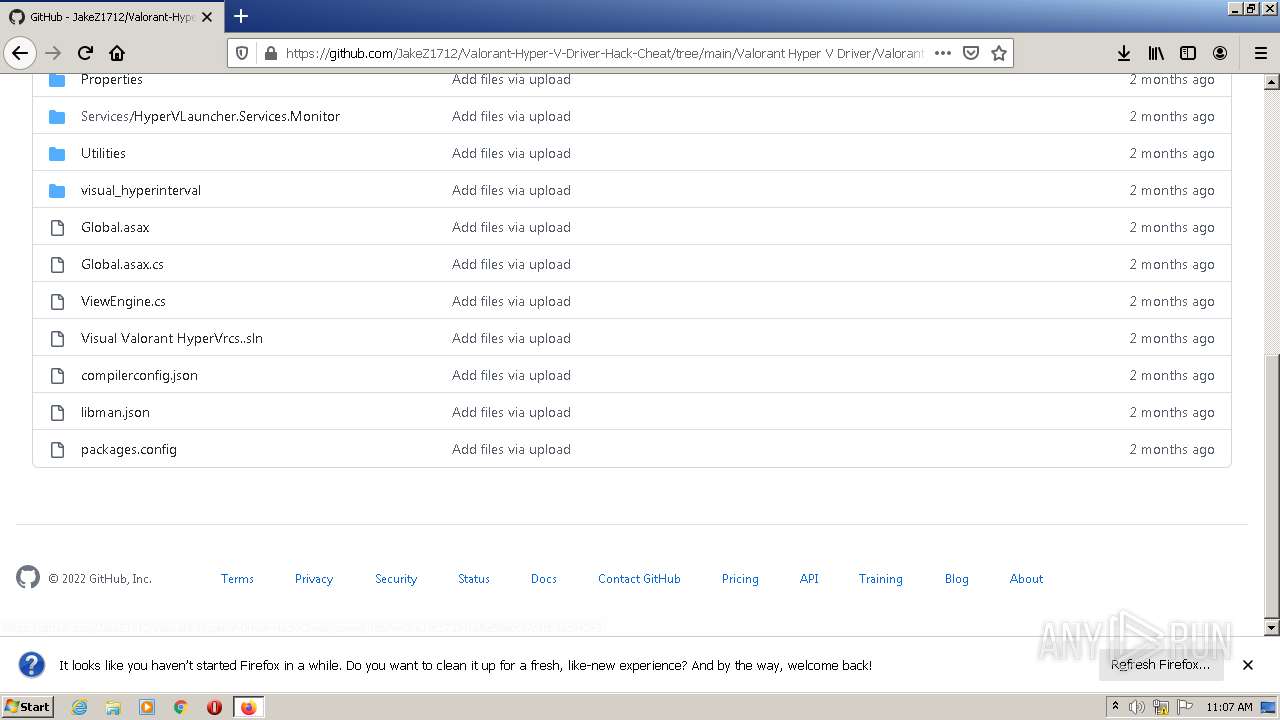Open Services/HyperVLauncher.Services.Monitor folder
Image resolution: width=1280 pixels, height=720 pixels.
(x=210, y=116)
